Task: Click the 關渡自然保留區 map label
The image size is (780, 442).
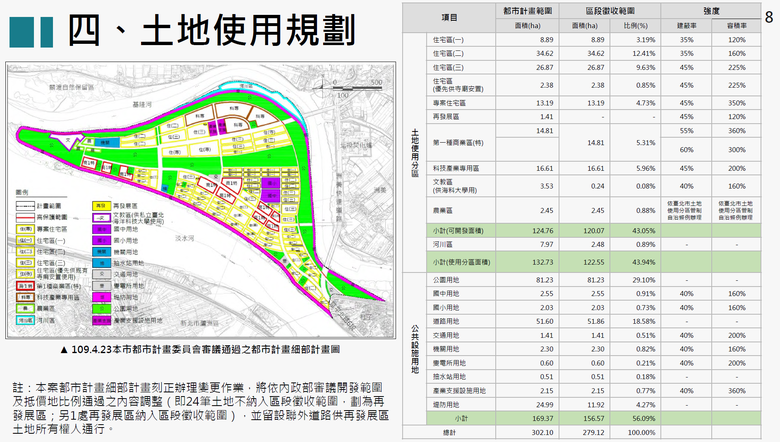Action: 72,87
